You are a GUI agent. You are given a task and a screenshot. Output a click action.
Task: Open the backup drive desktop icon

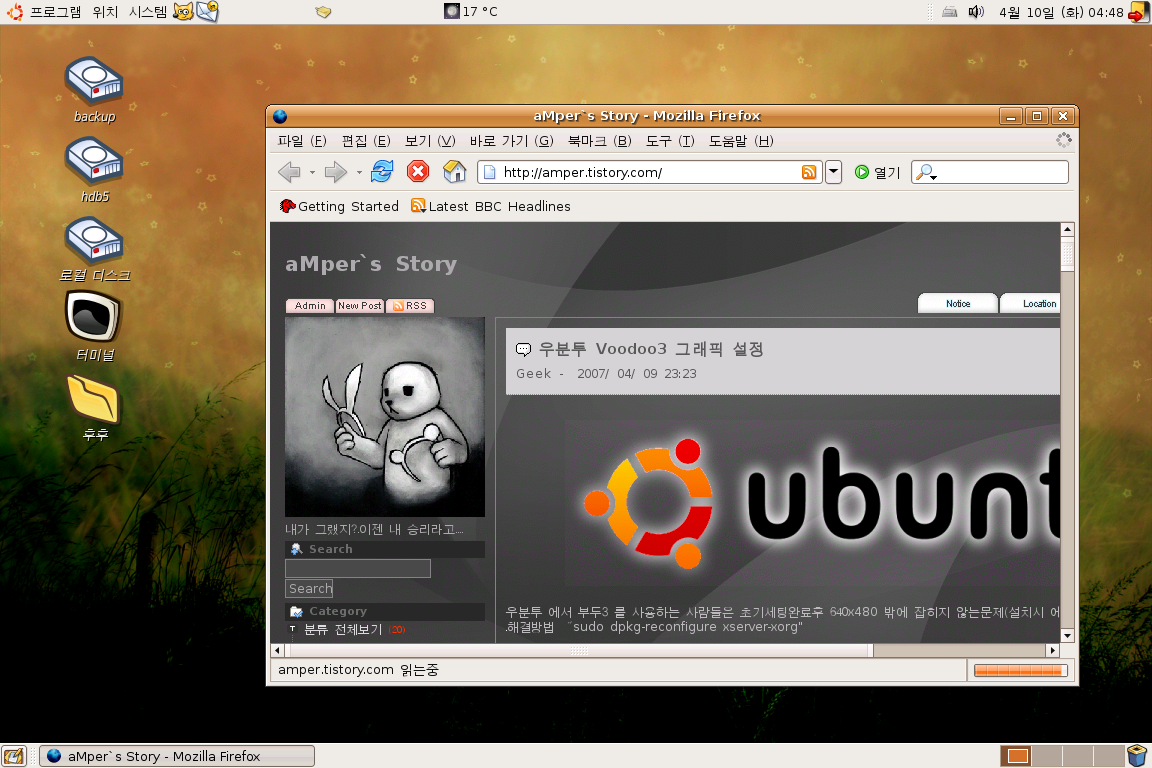point(94,90)
